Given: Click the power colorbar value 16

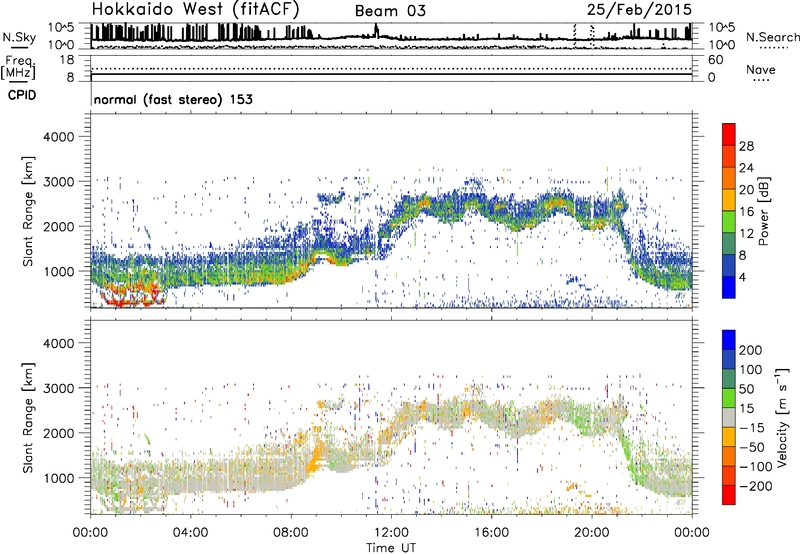Looking at the screenshot, I should tap(746, 212).
